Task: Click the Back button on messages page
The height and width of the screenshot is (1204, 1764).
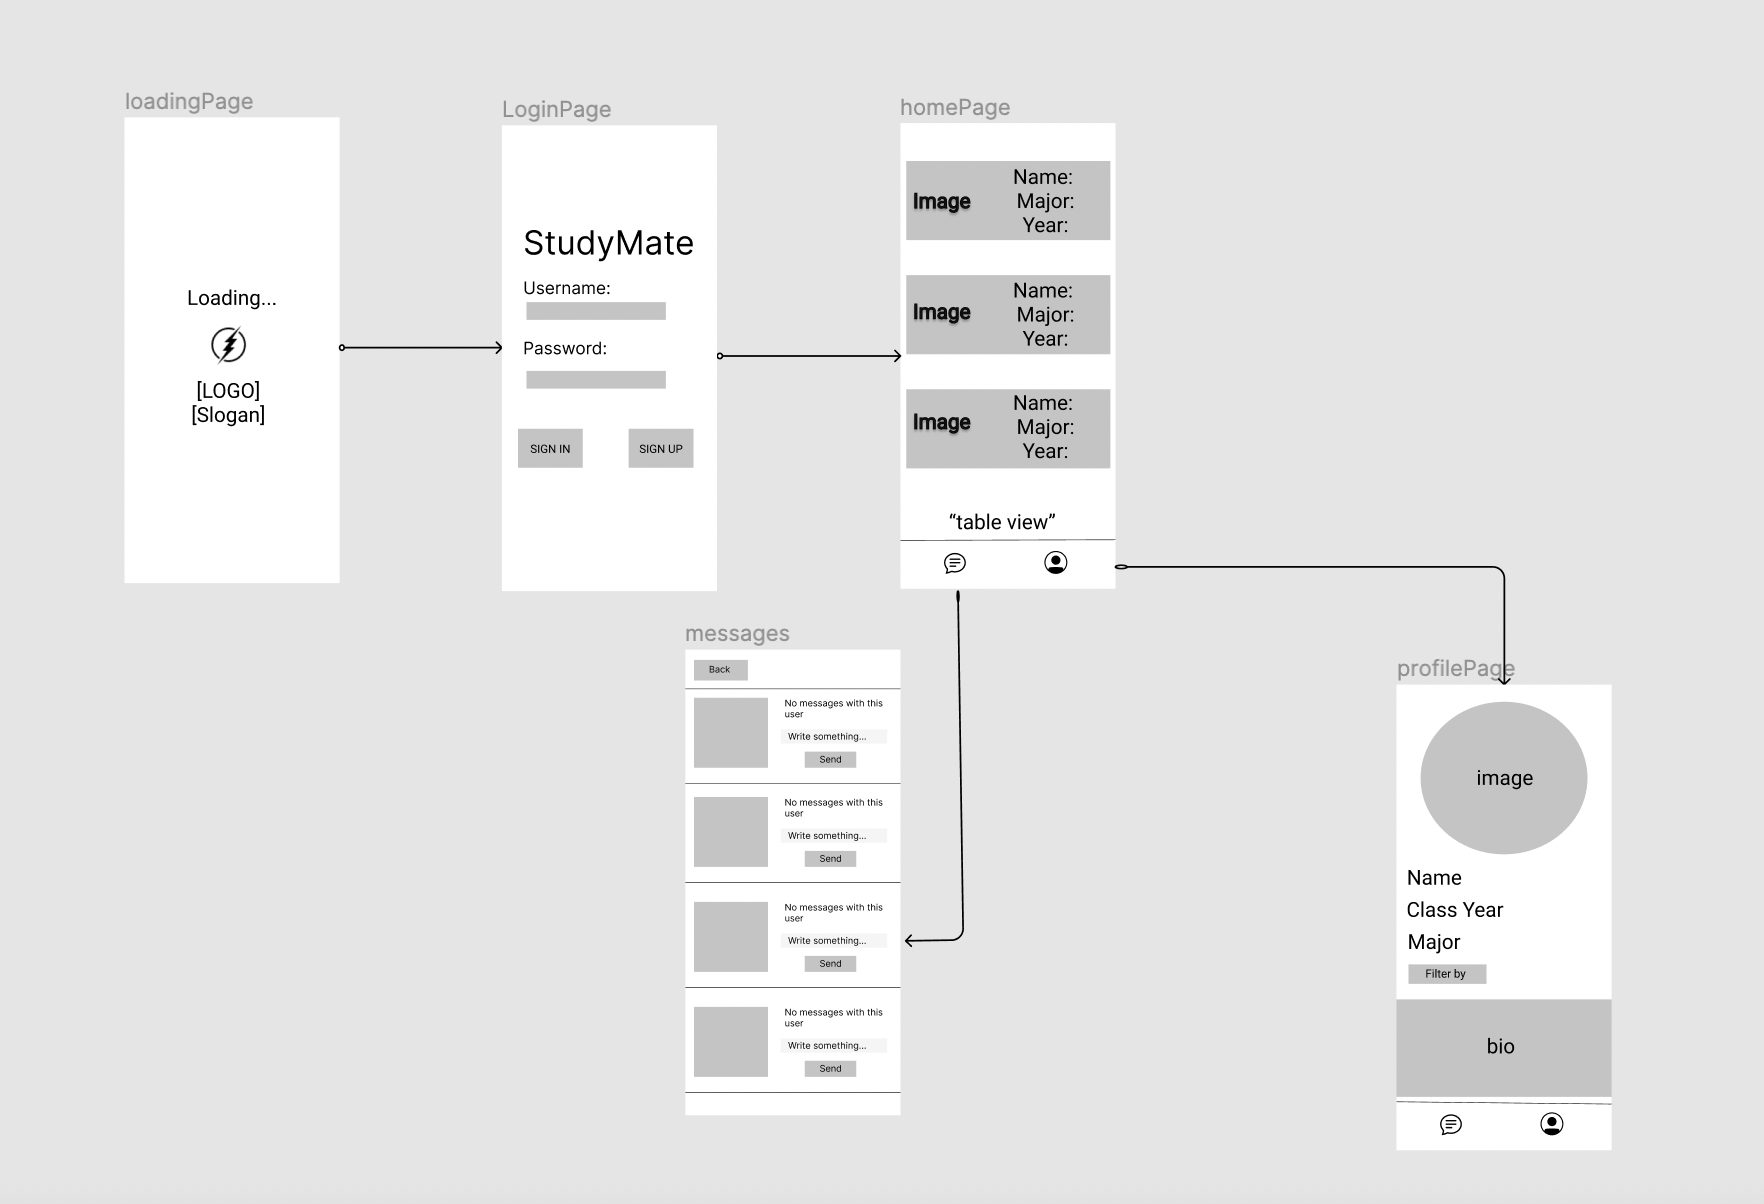Action: click(719, 670)
